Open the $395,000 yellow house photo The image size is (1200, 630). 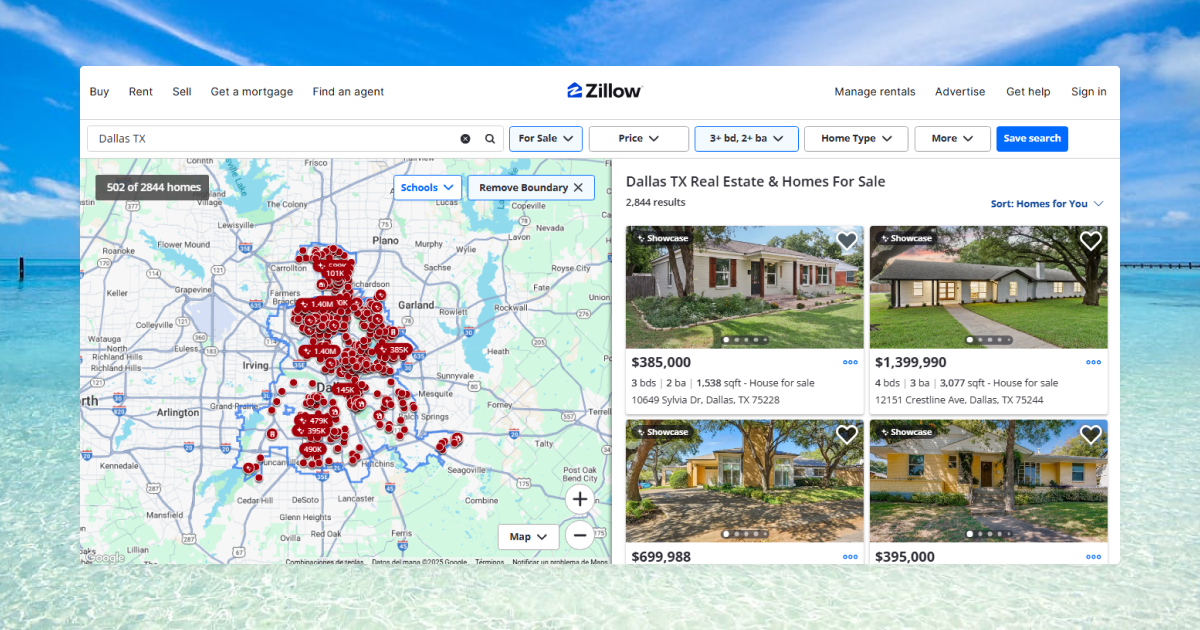[x=989, y=481]
